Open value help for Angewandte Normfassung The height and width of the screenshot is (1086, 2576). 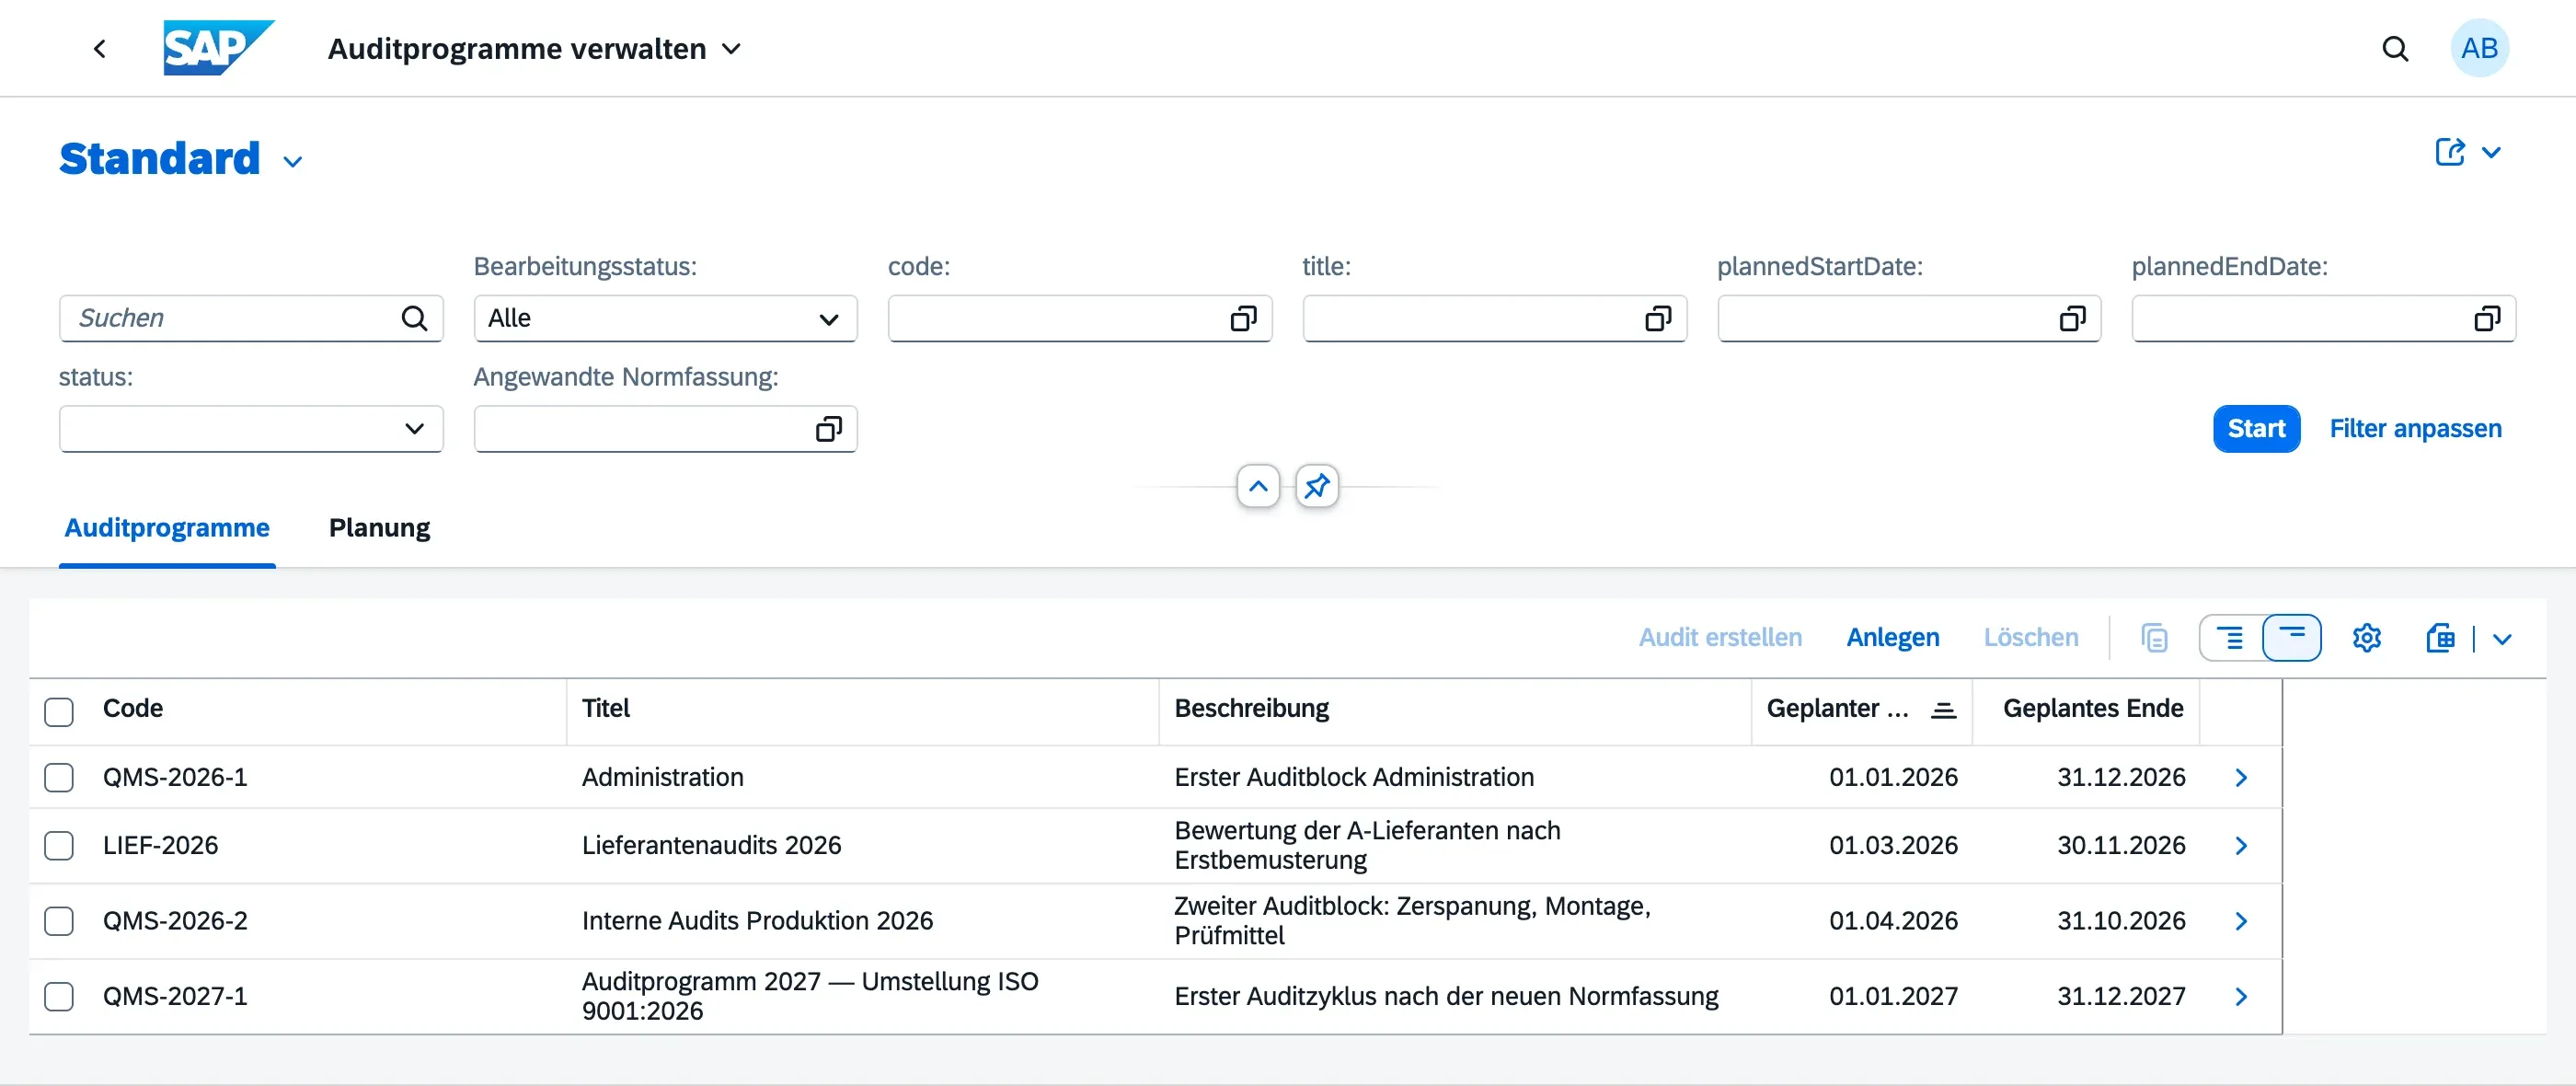point(828,429)
